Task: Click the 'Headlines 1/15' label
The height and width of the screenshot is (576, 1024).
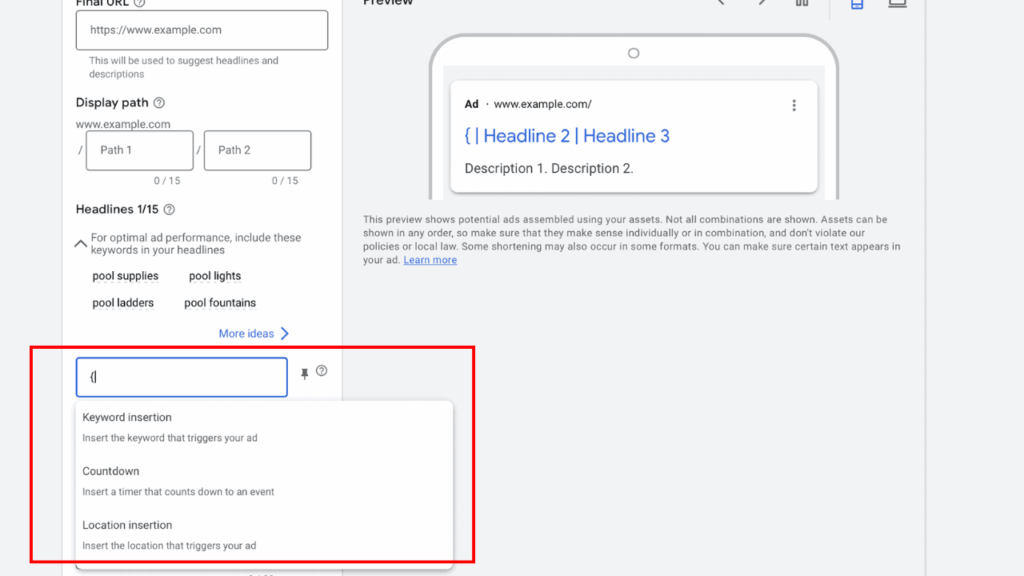Action: (117, 210)
